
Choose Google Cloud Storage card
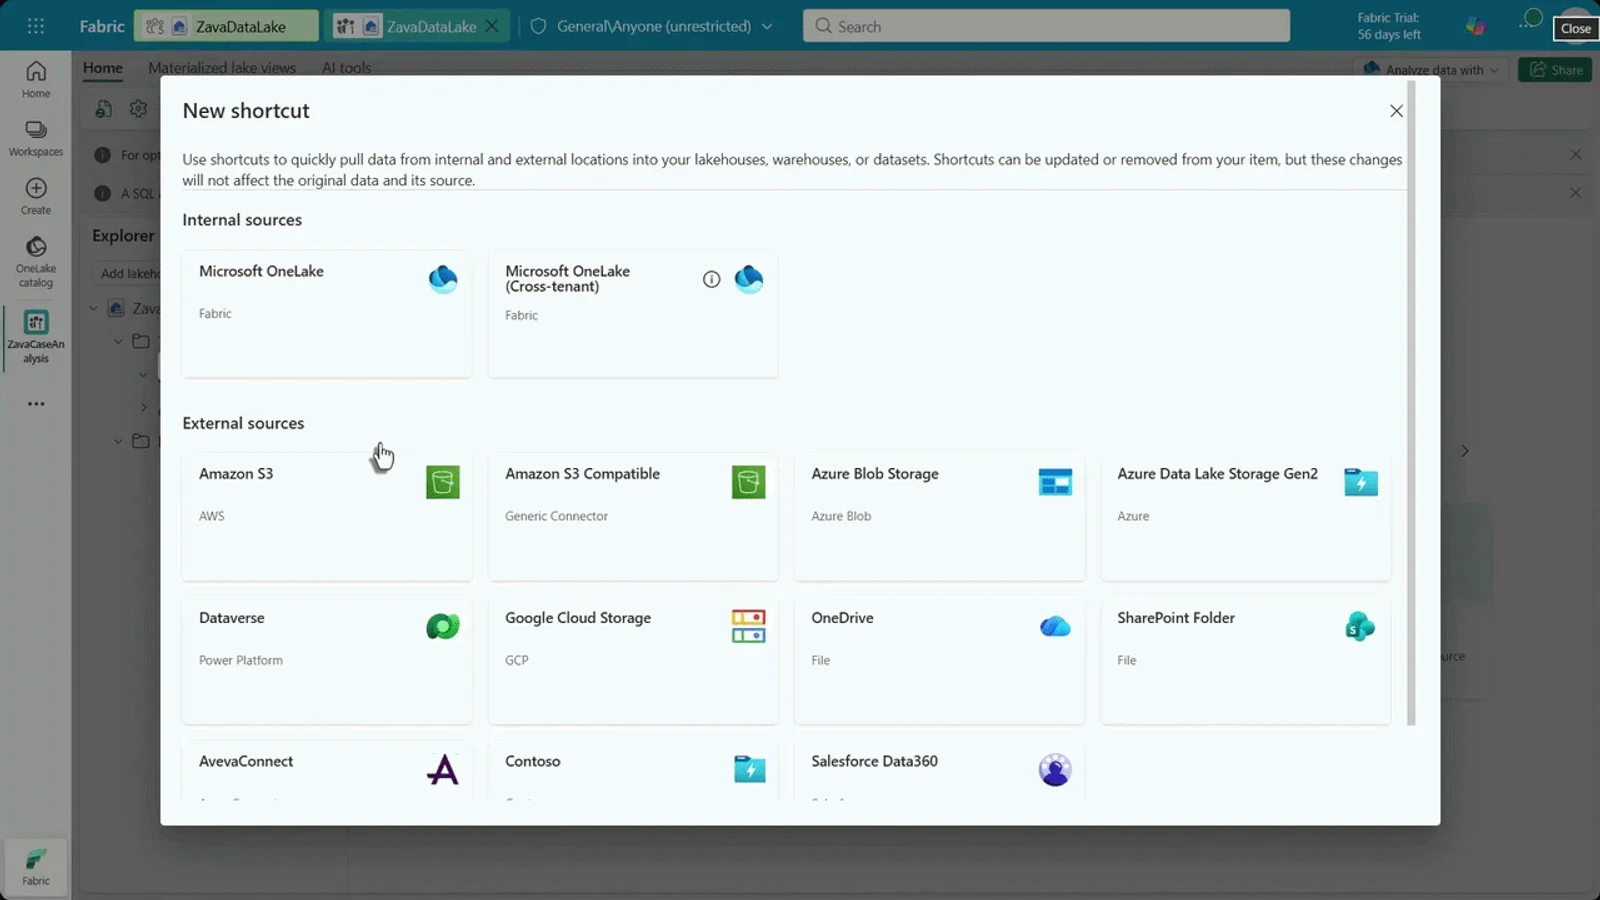[633, 661]
